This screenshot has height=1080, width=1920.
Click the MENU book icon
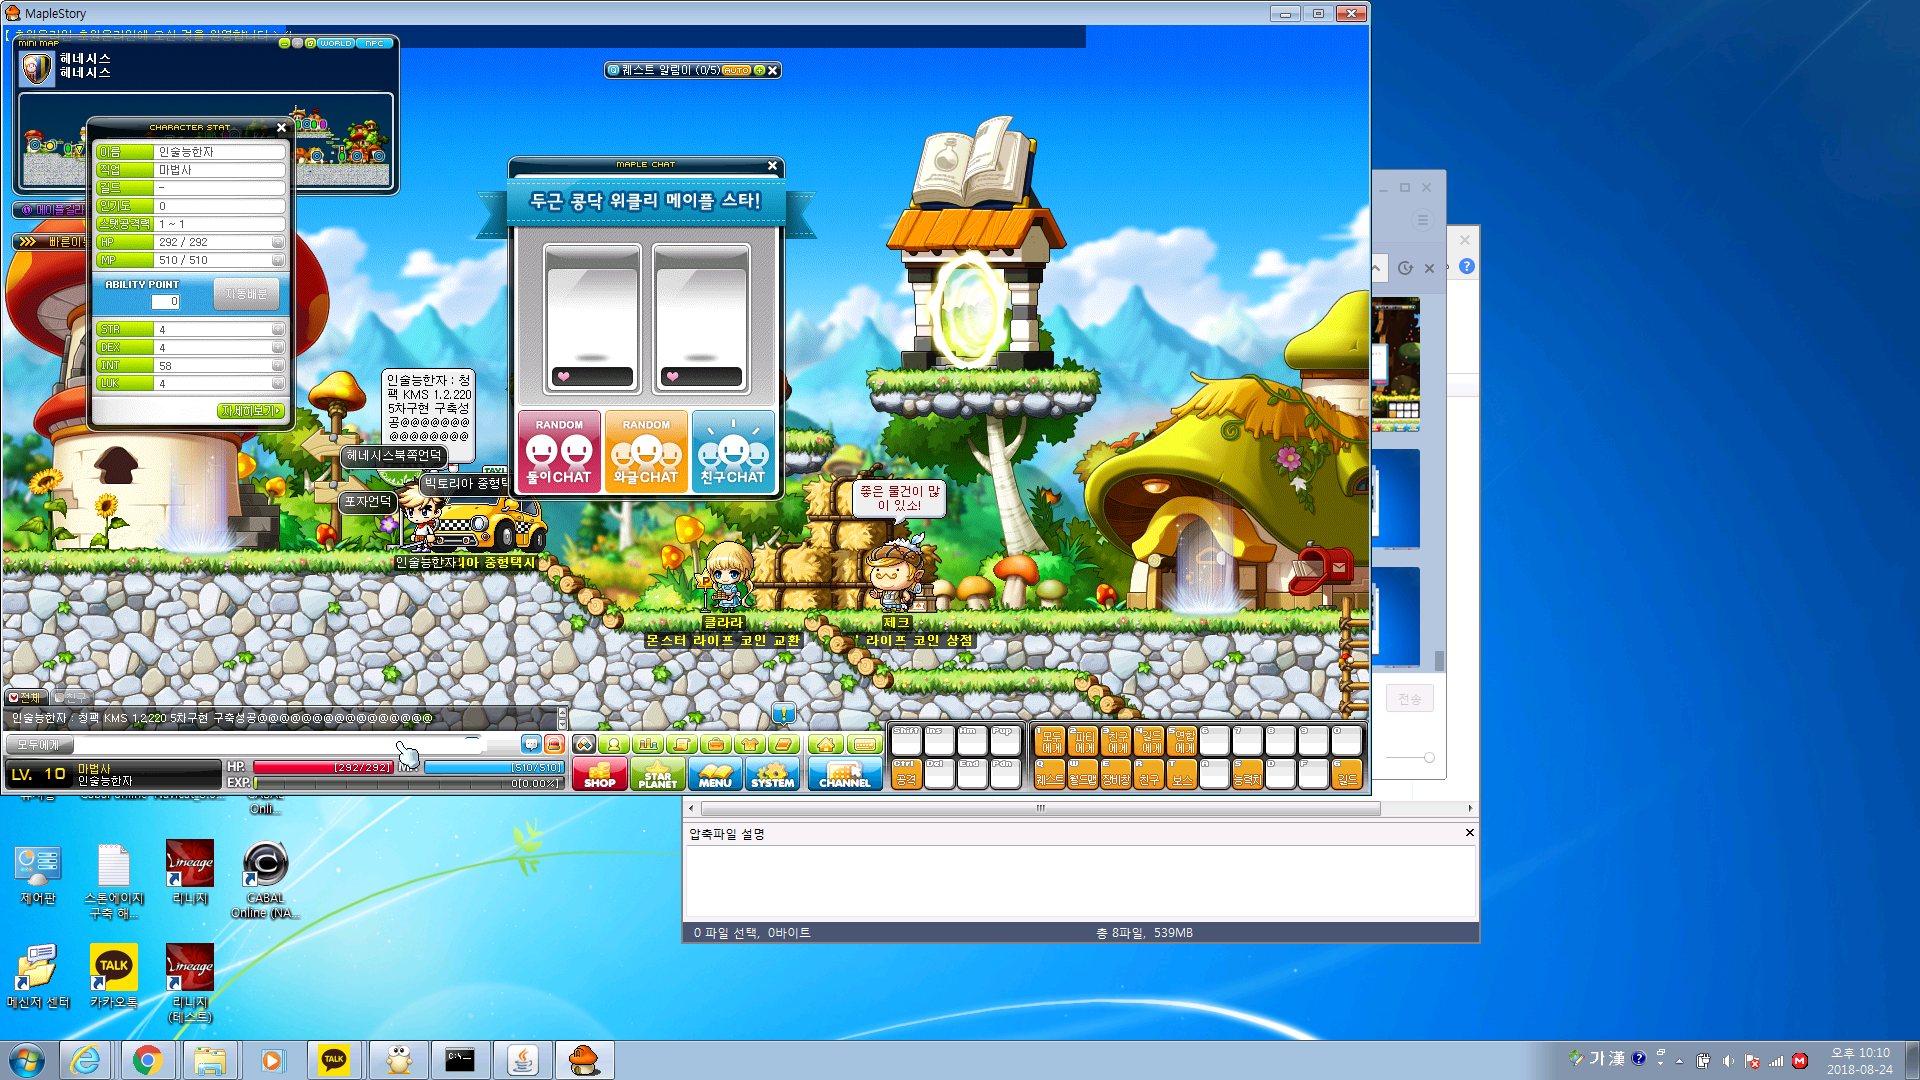(x=715, y=774)
